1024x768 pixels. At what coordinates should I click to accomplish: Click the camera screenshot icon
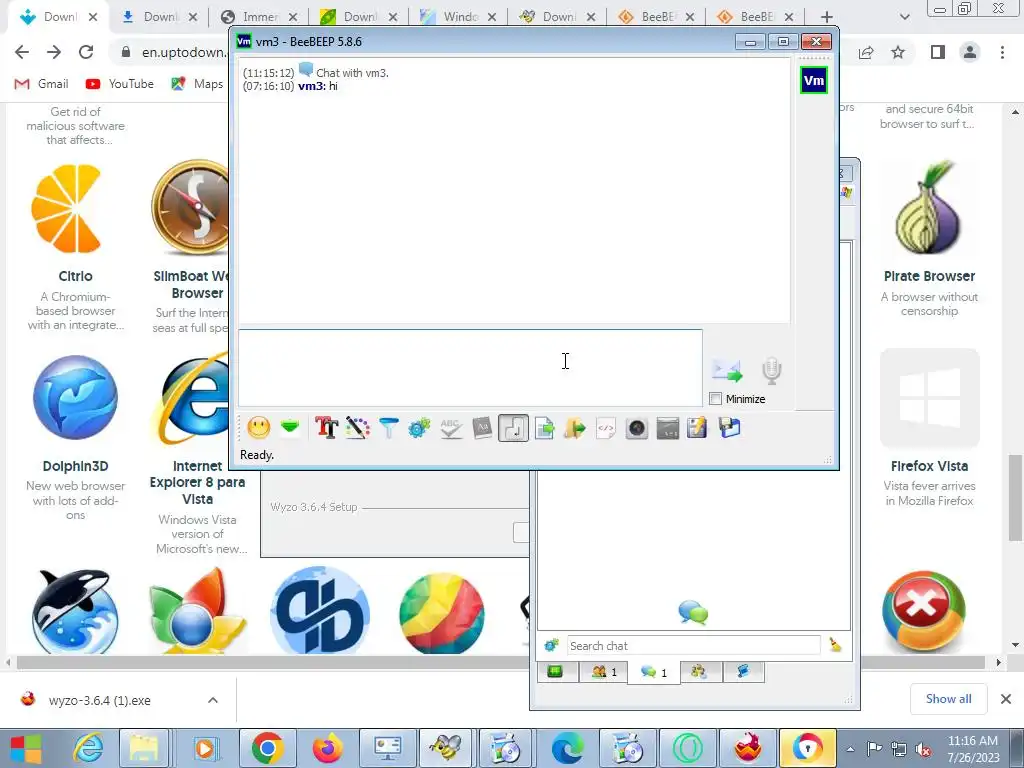click(637, 428)
